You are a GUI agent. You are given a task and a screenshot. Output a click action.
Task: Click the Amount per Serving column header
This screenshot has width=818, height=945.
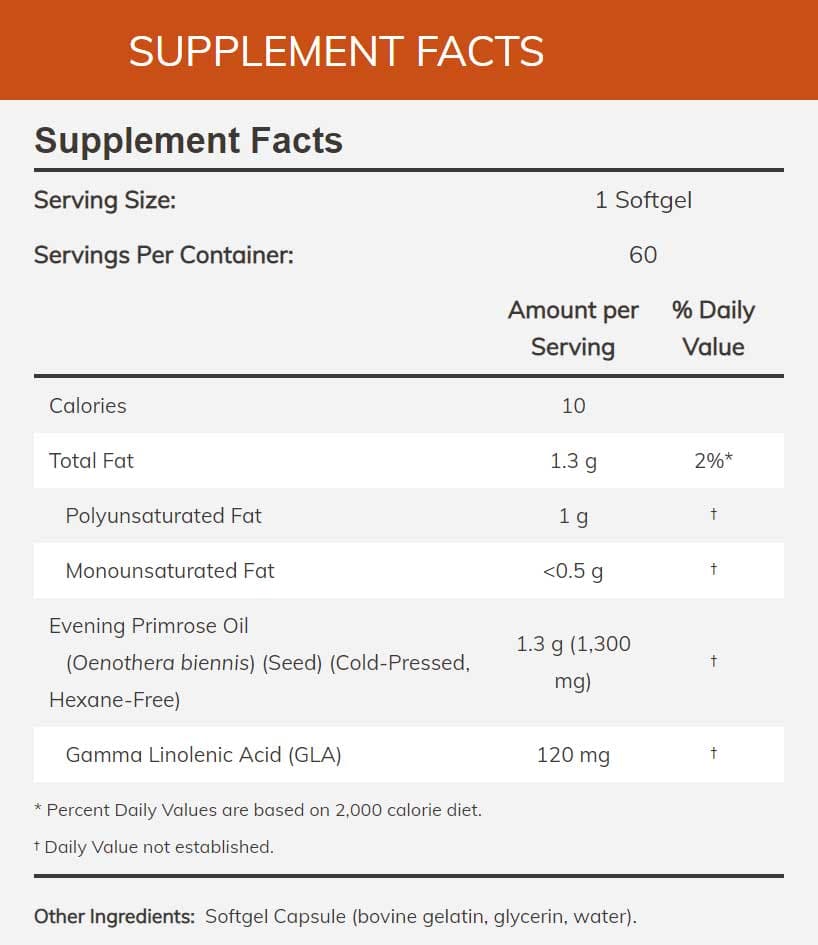point(573,329)
